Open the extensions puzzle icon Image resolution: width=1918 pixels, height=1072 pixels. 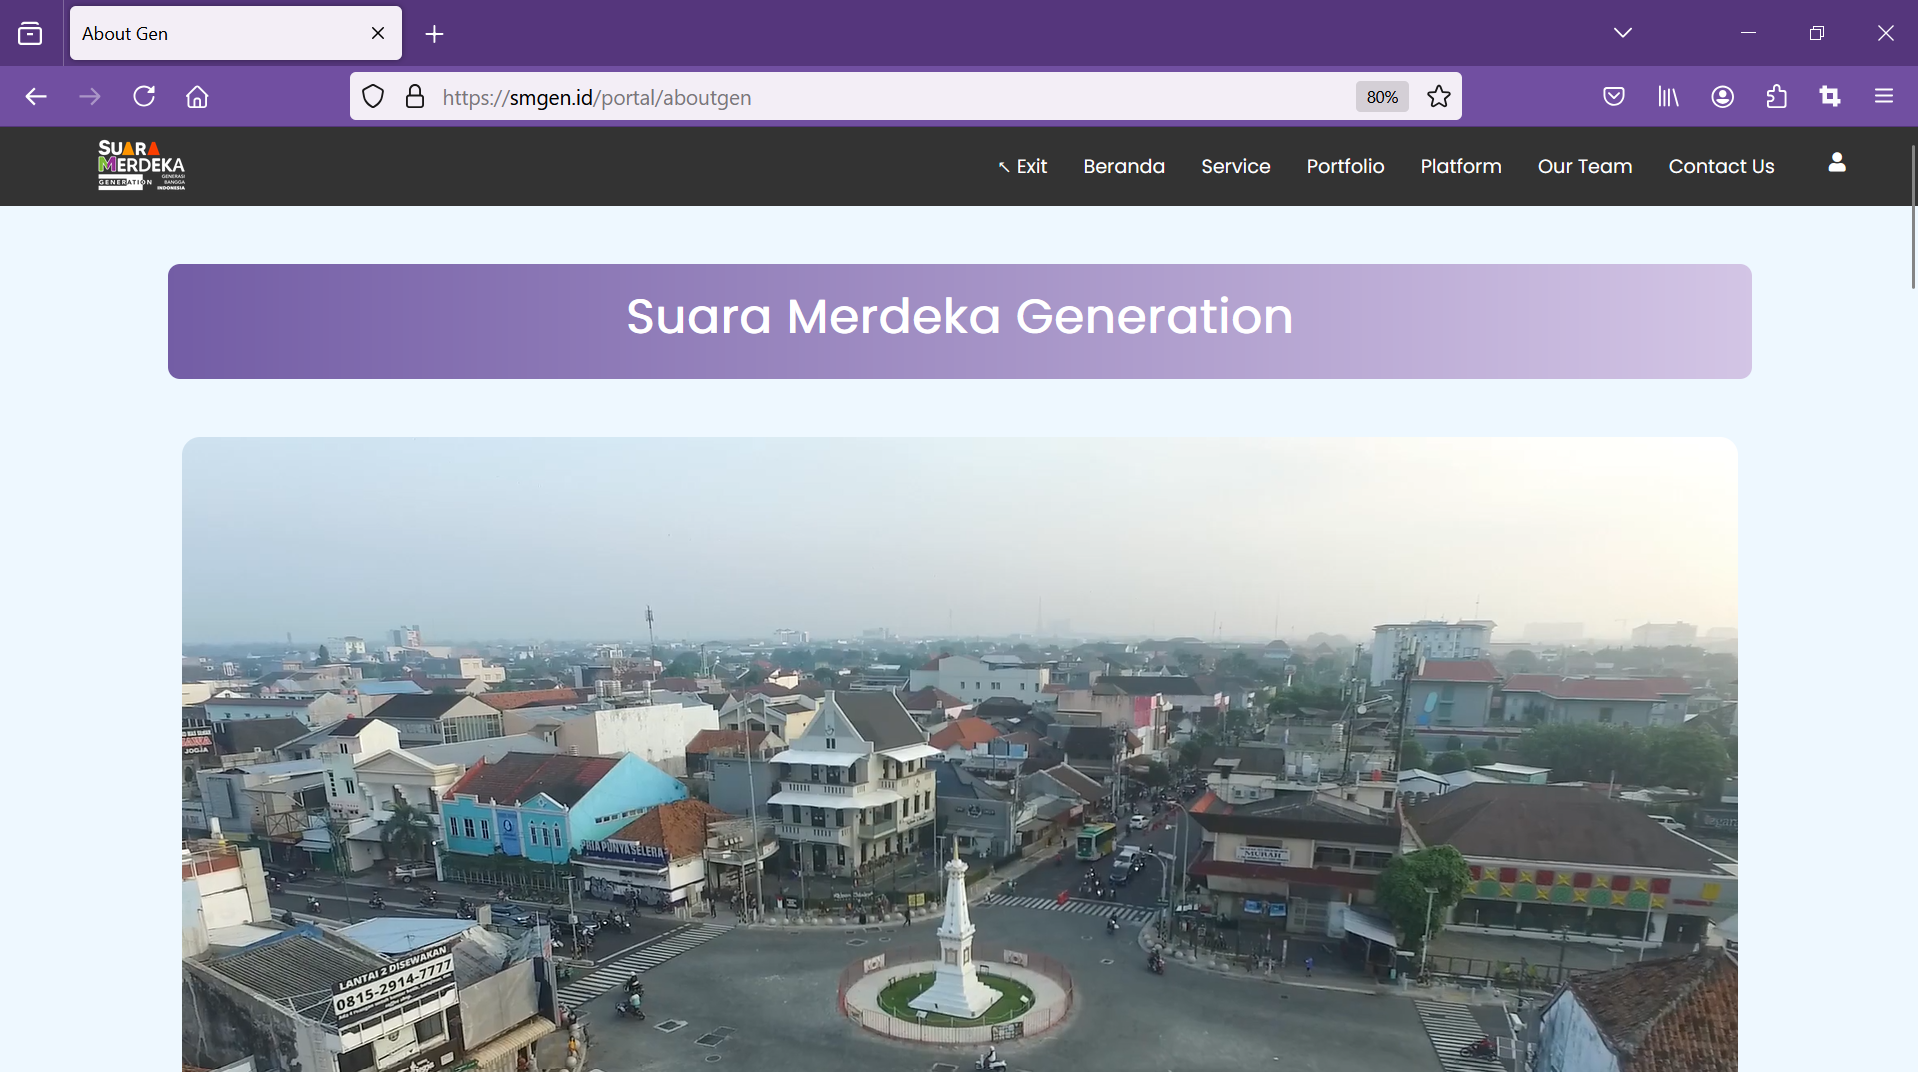pyautogui.click(x=1776, y=97)
